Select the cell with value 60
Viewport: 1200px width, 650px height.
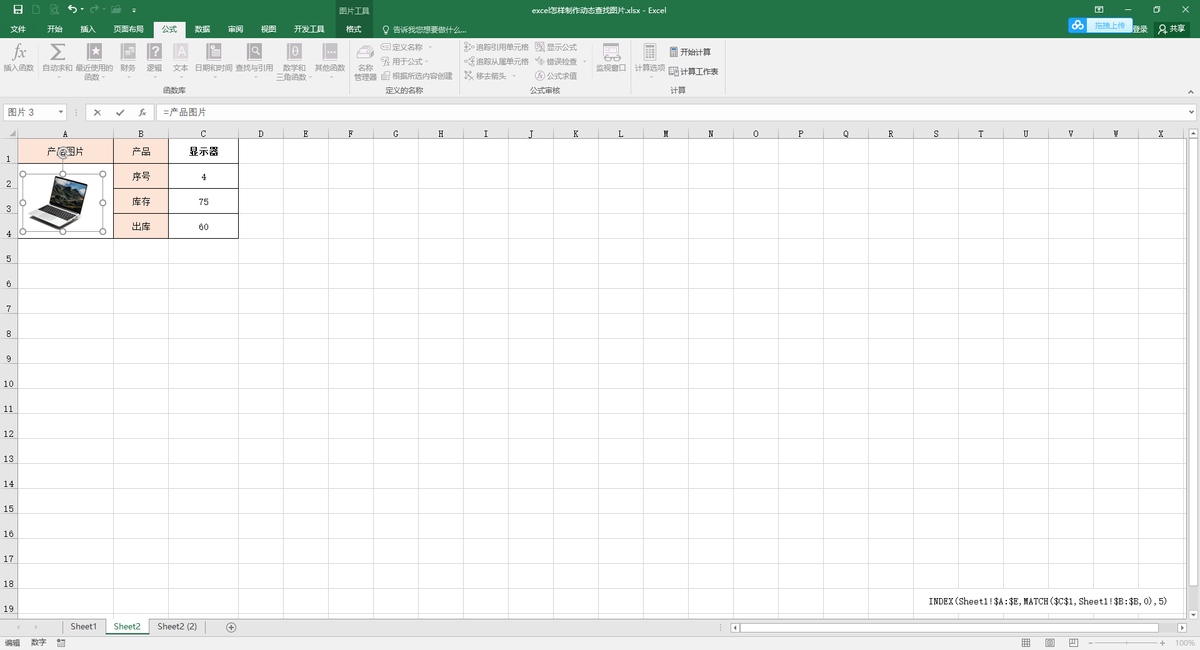203,226
